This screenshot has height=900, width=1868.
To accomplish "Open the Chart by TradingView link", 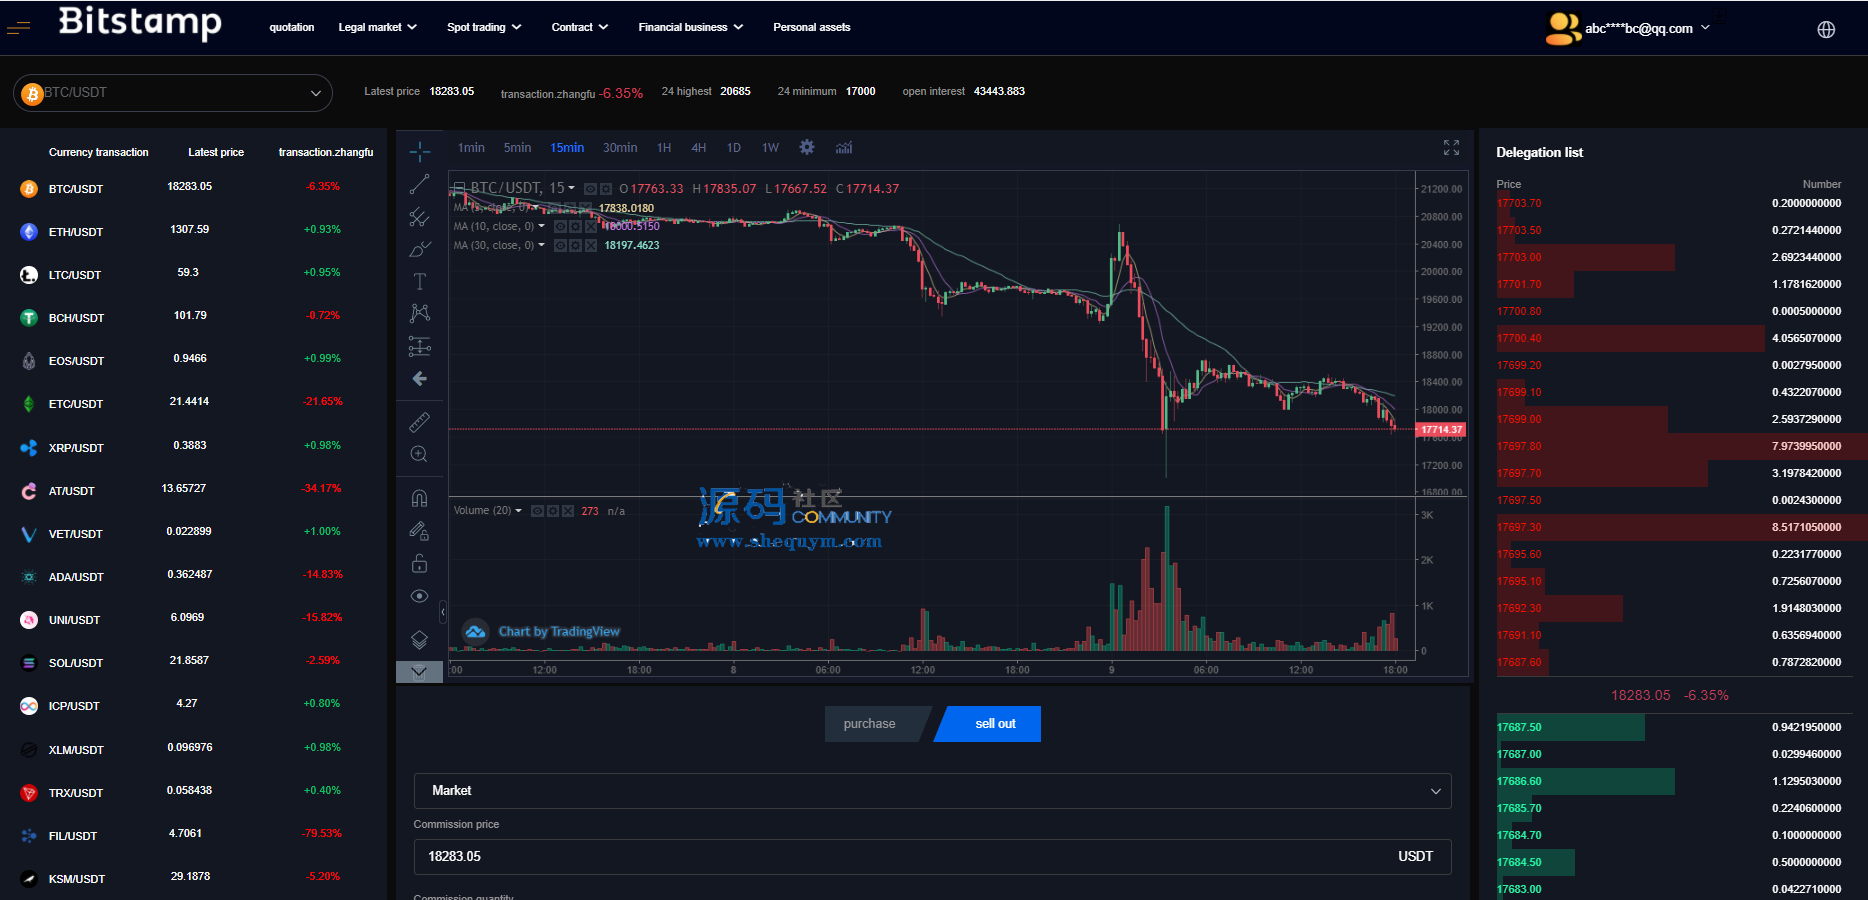I will (541, 632).
